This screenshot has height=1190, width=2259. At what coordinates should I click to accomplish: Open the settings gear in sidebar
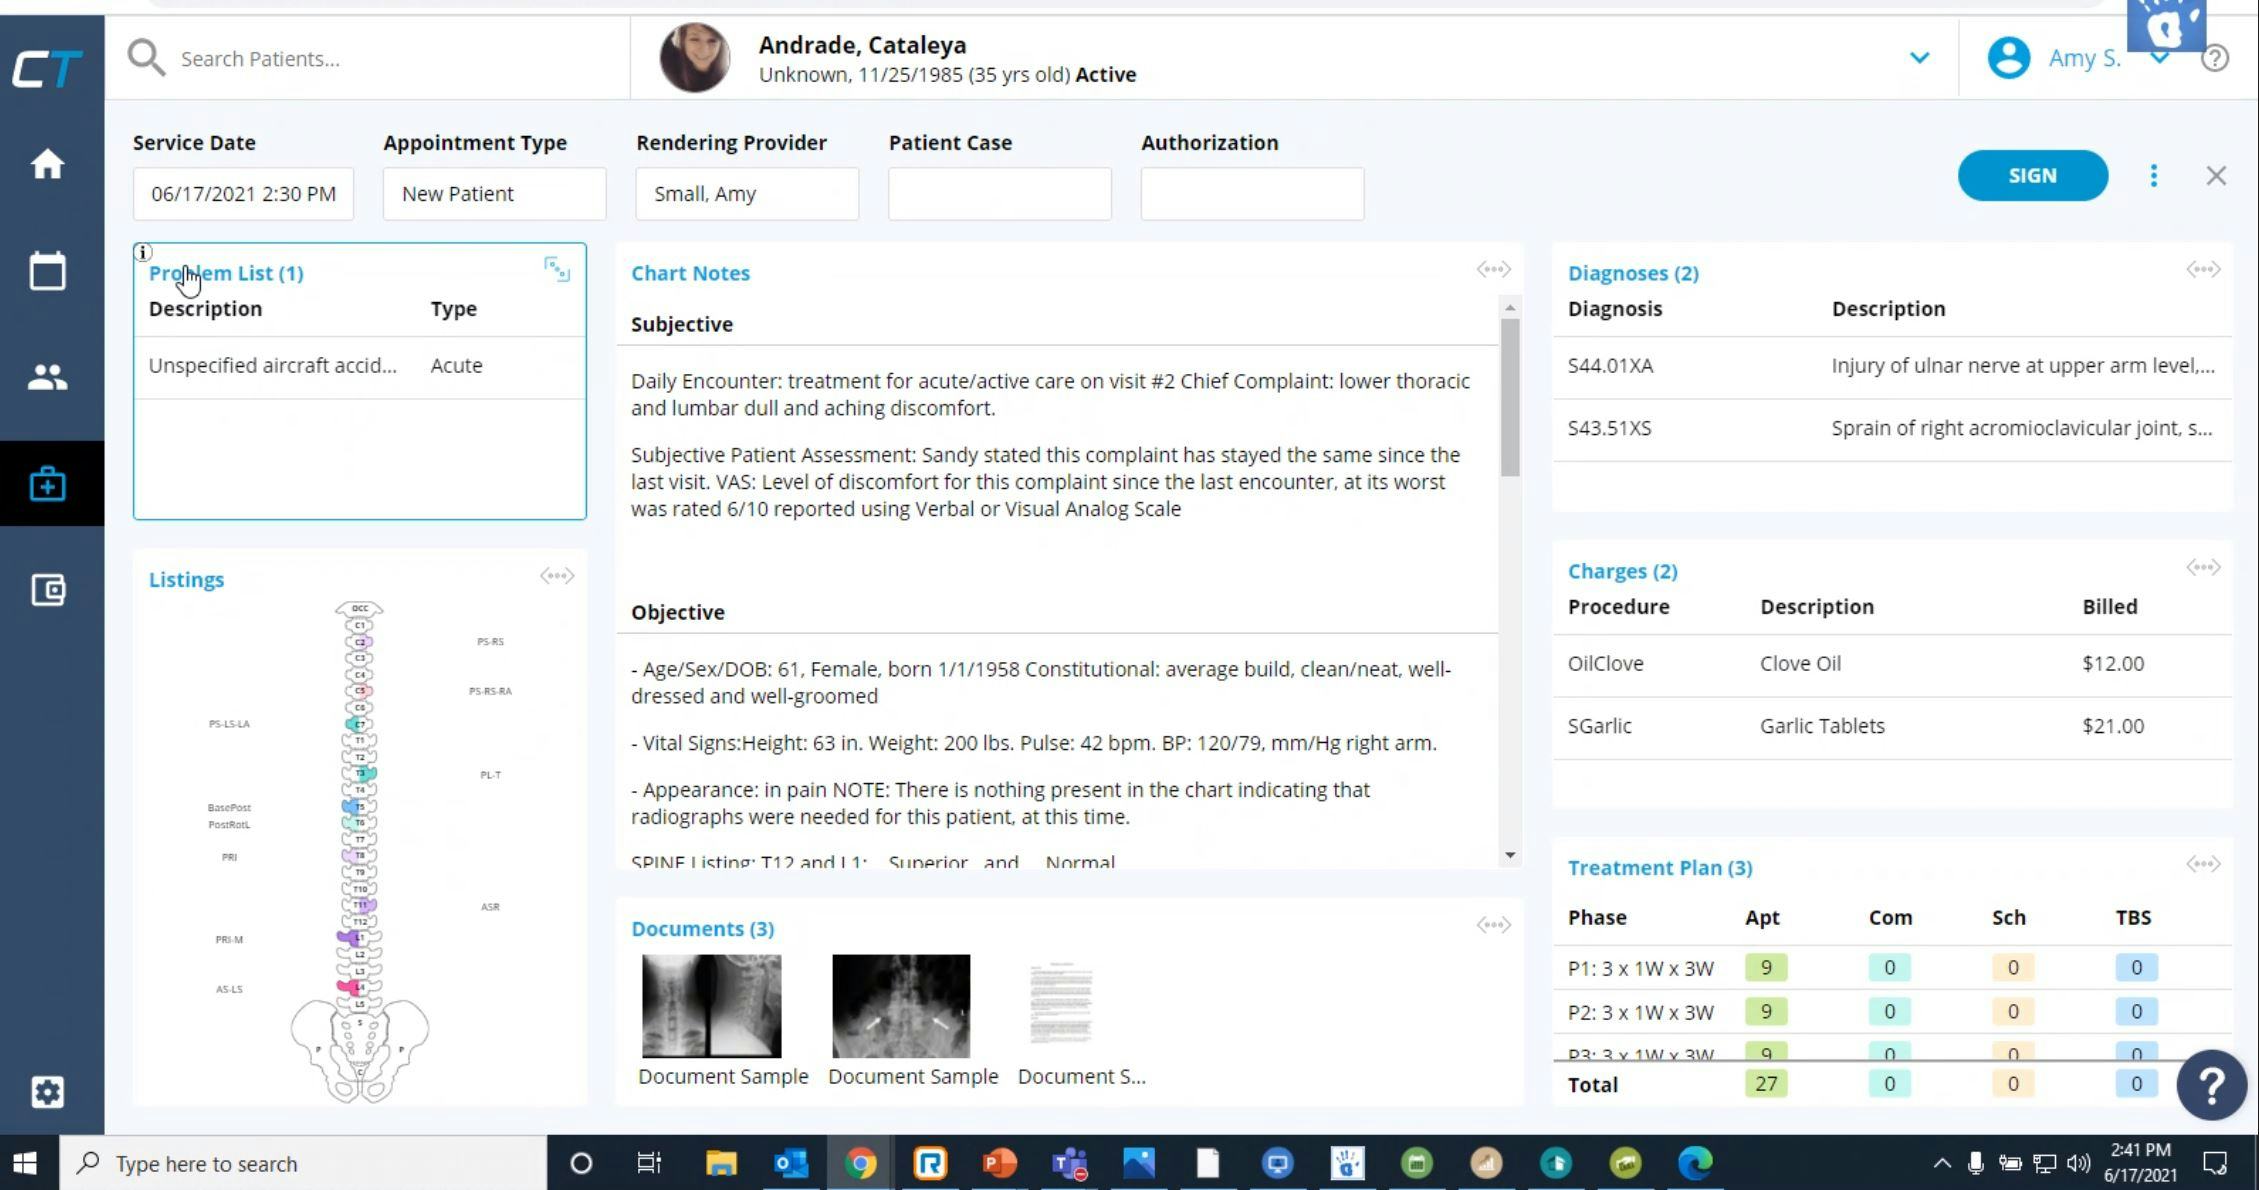point(47,1091)
